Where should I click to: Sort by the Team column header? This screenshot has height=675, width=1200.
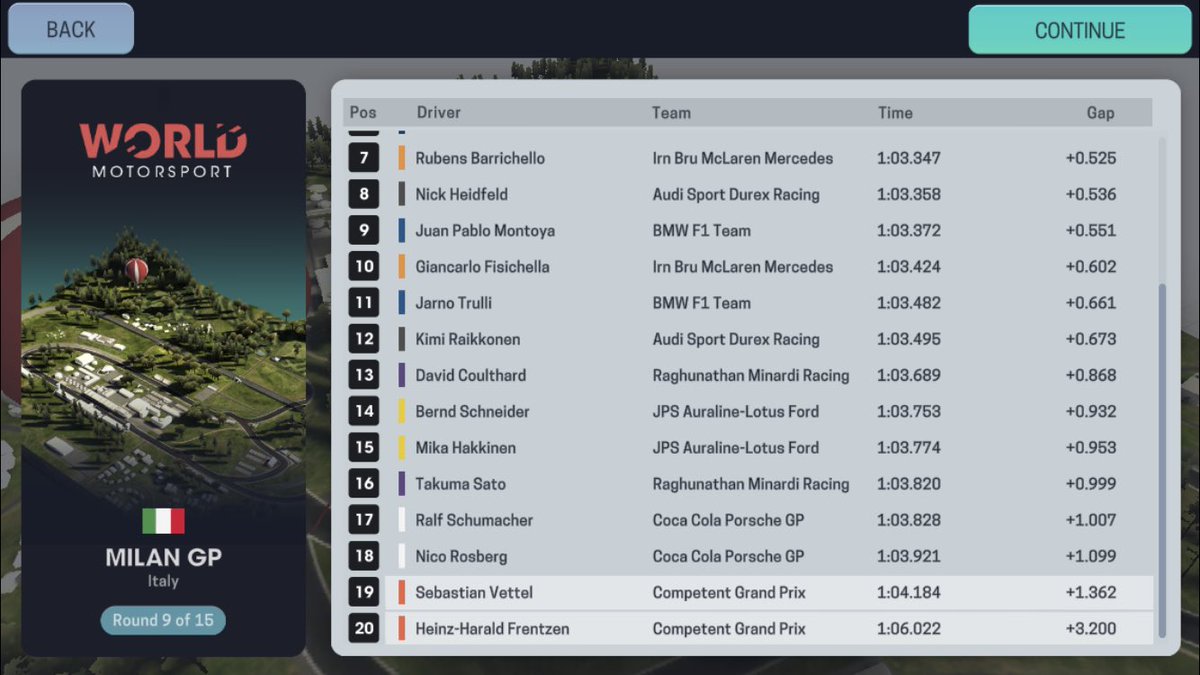tap(671, 112)
